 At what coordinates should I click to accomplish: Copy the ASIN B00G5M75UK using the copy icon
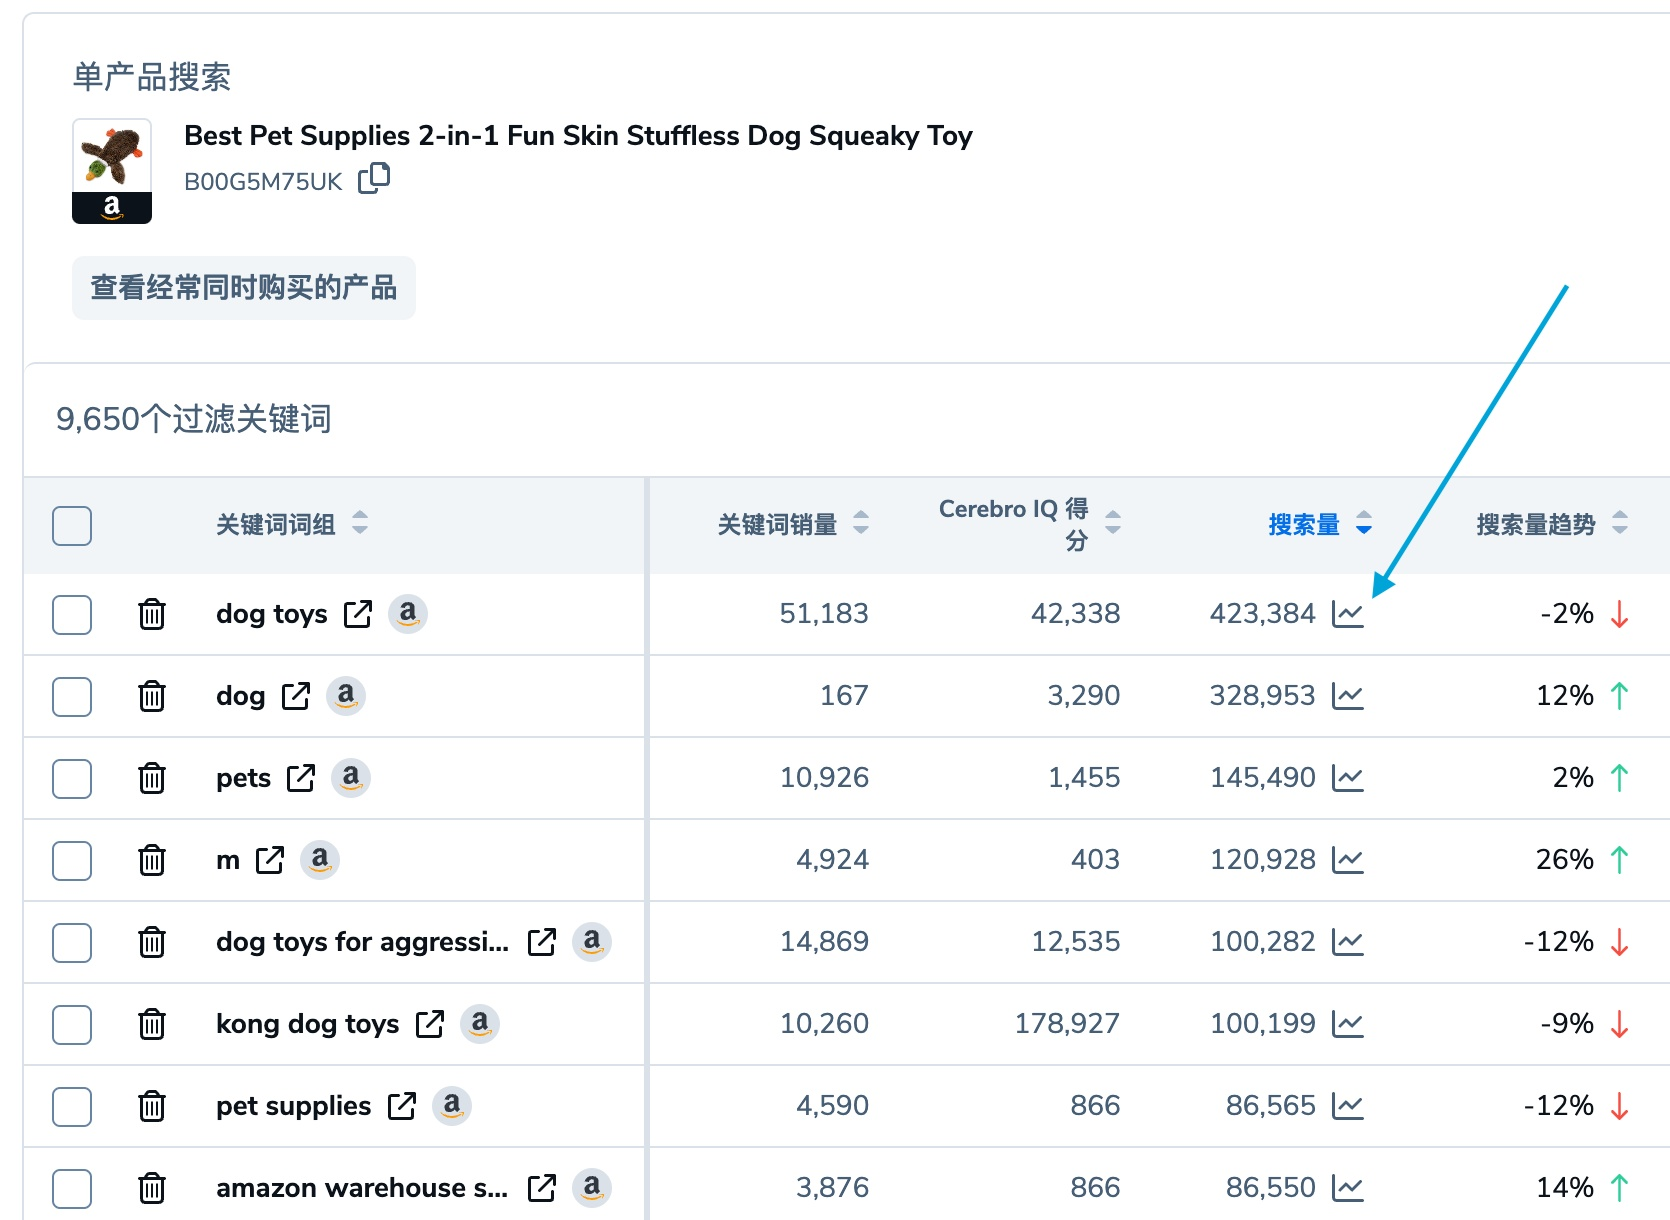(x=375, y=180)
